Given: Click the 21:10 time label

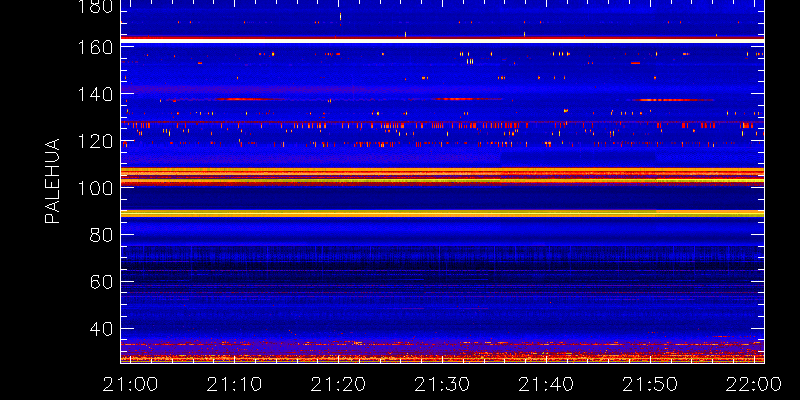Looking at the screenshot, I should (x=233, y=384).
